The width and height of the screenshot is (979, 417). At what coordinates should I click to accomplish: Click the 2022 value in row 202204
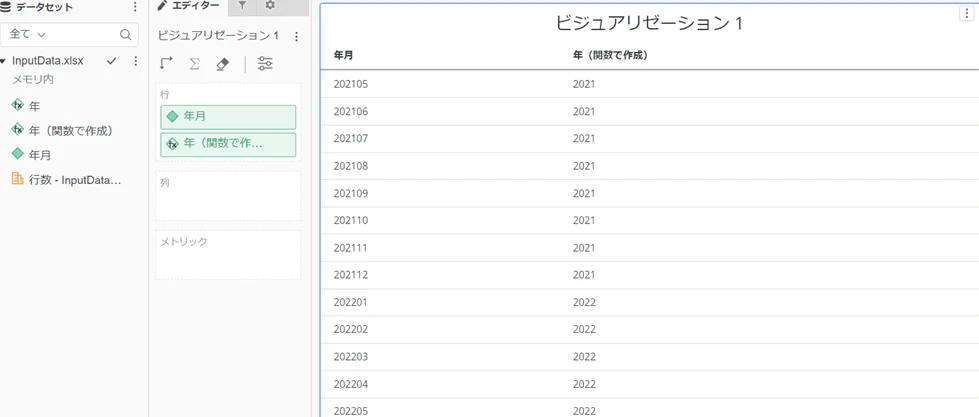[584, 384]
